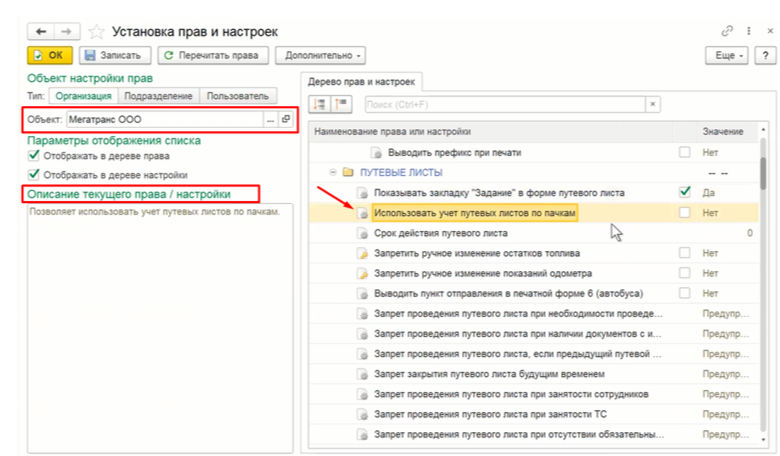Check 'Выводить пункт отправления в печатной форме 6' box
The width and height of the screenshot is (780, 456).
684,293
